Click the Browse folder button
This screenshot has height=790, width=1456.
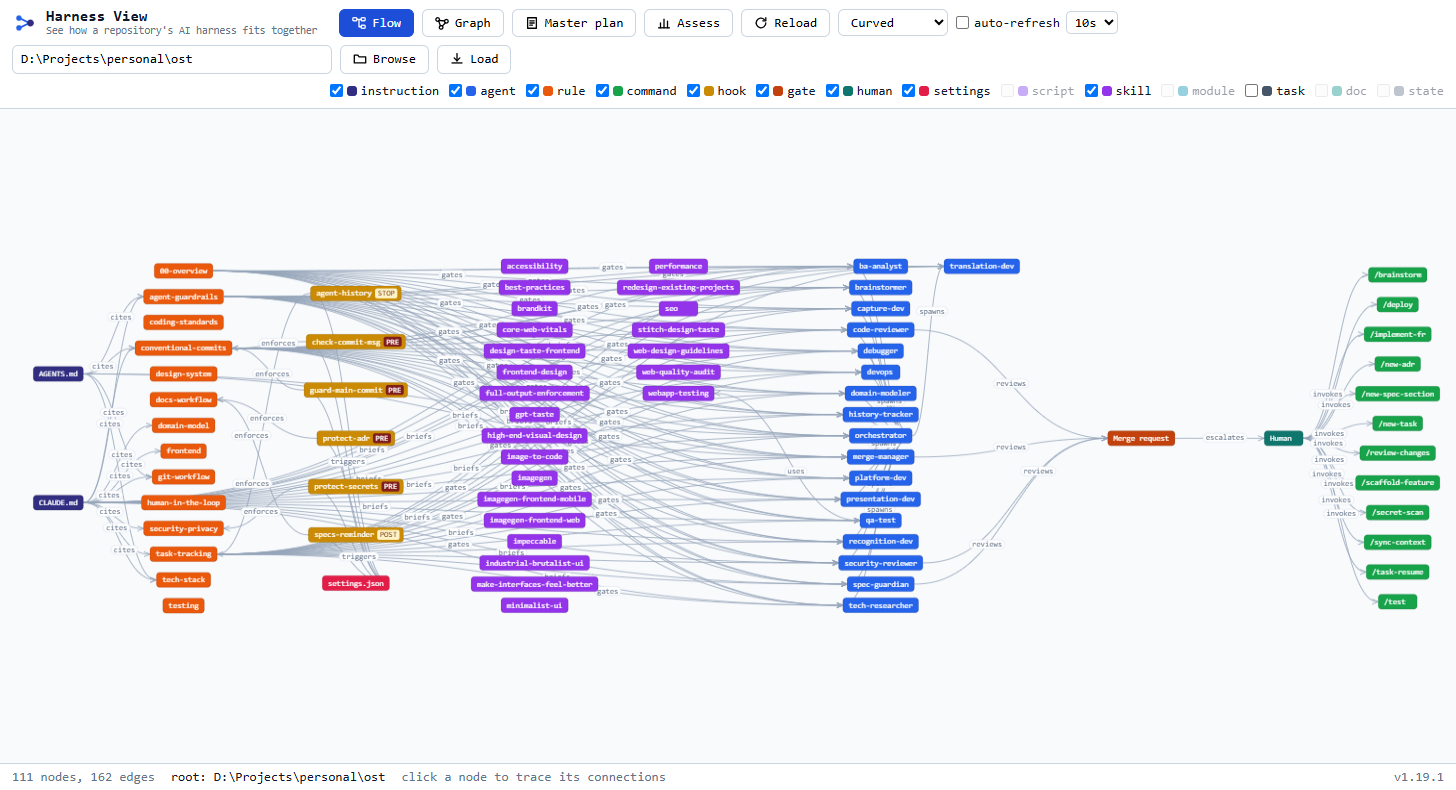tap(384, 59)
